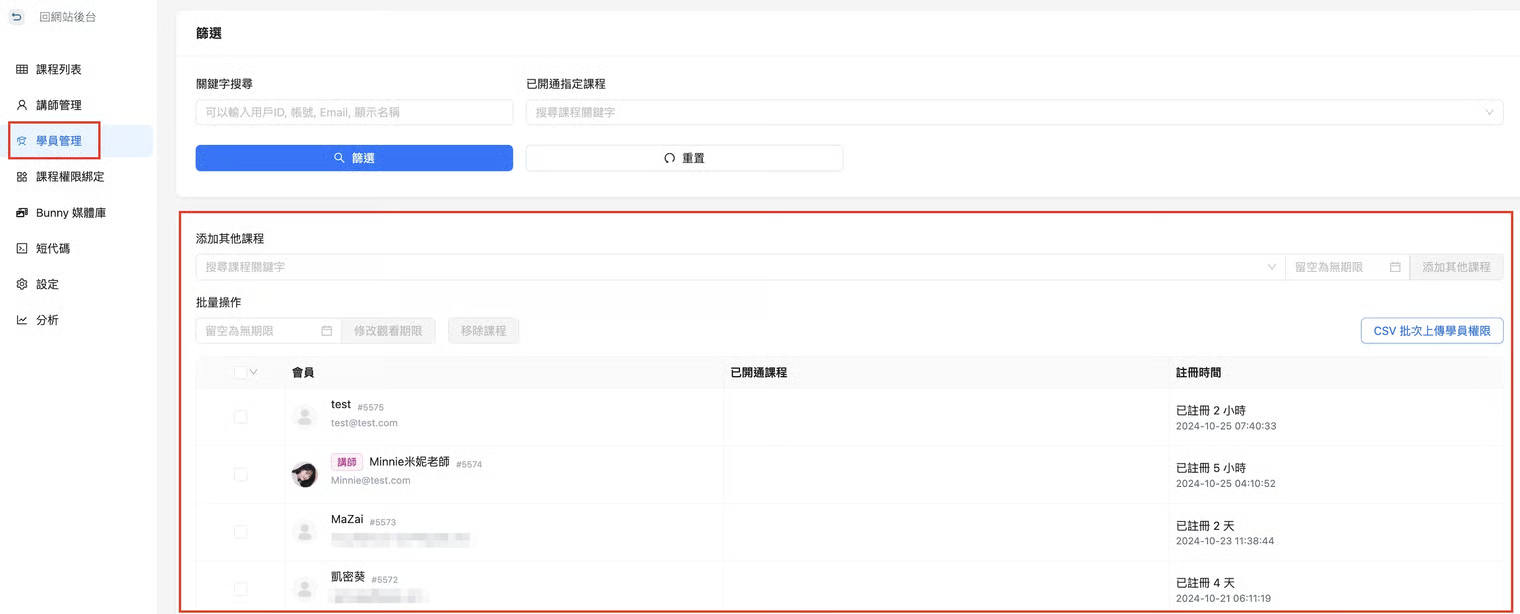Image resolution: width=1520 pixels, height=614 pixels.
Task: Click the calendar icon in 批量操作 date field
Action: click(x=327, y=331)
